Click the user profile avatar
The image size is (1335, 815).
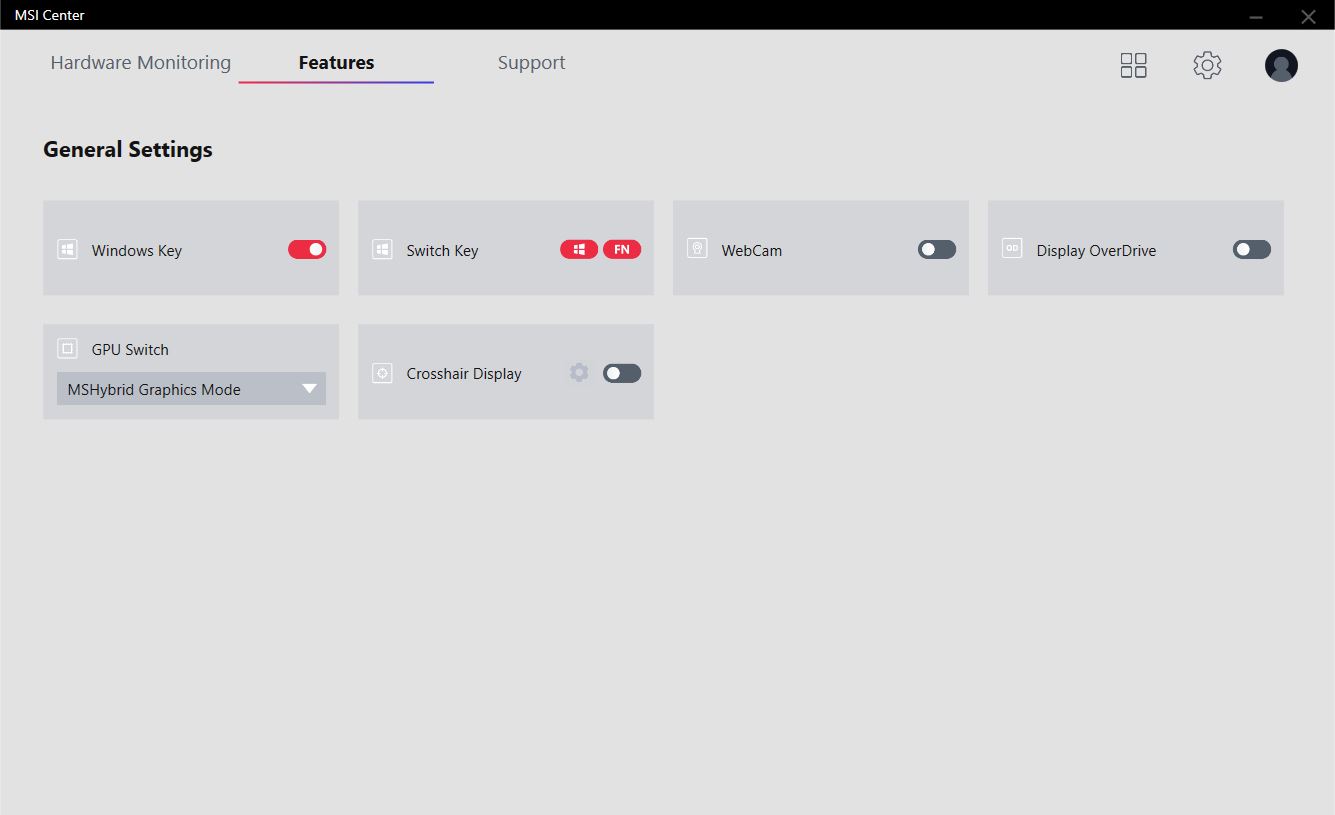[1281, 66]
